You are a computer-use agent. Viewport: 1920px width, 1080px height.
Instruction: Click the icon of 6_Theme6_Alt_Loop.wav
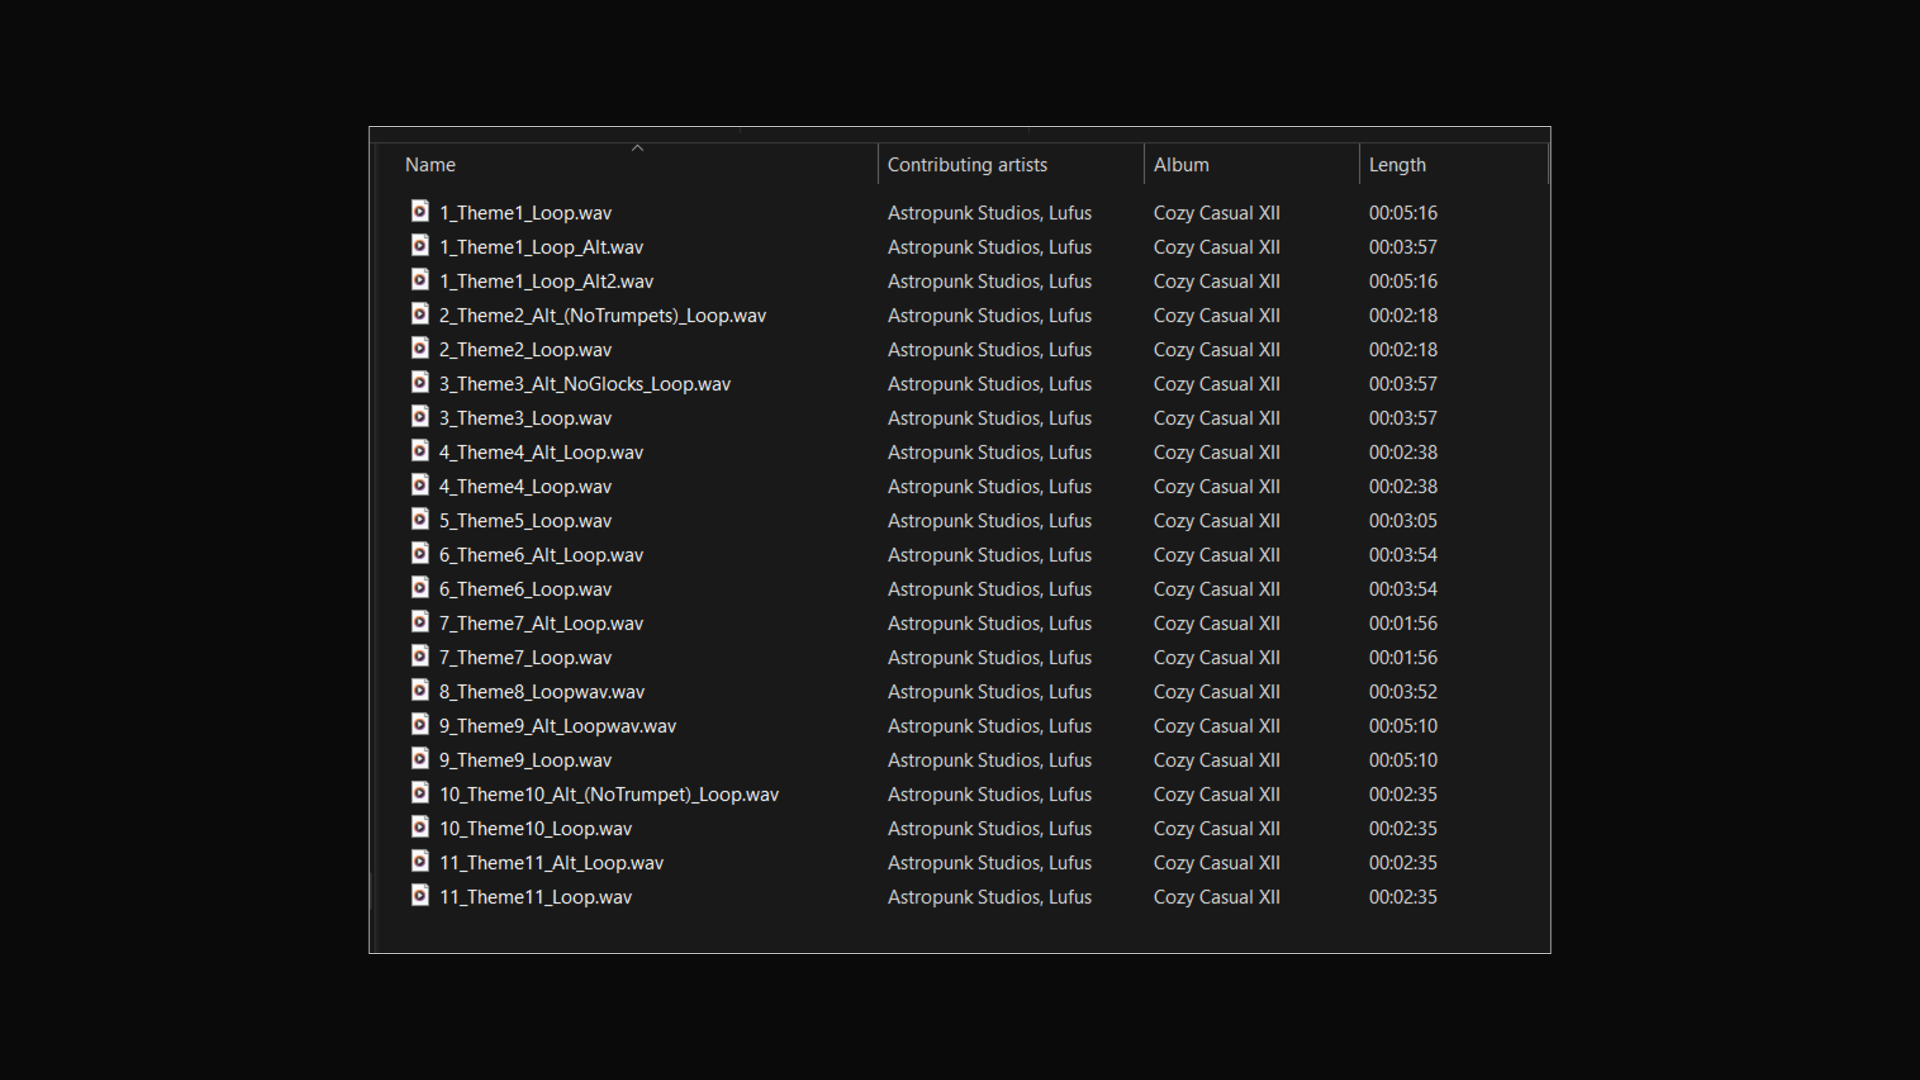click(420, 553)
